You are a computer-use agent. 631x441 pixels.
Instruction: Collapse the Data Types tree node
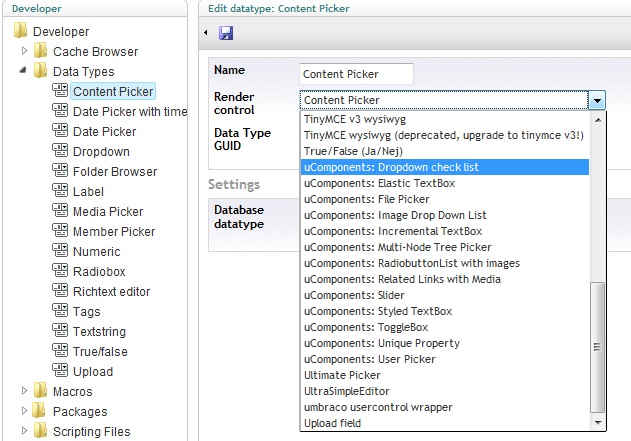[x=23, y=70]
